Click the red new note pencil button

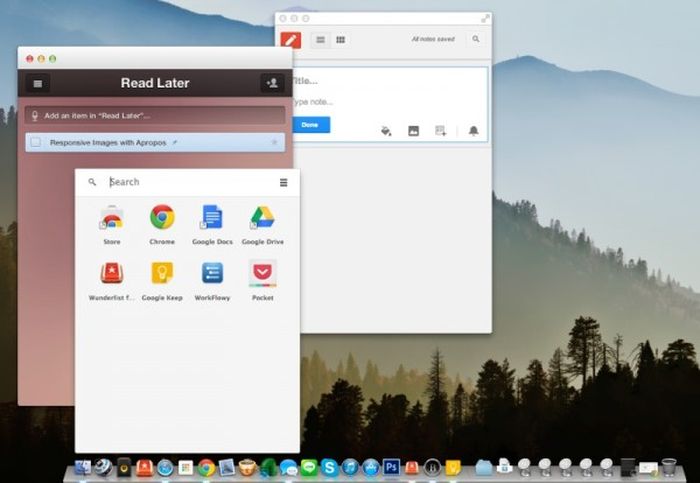click(291, 40)
